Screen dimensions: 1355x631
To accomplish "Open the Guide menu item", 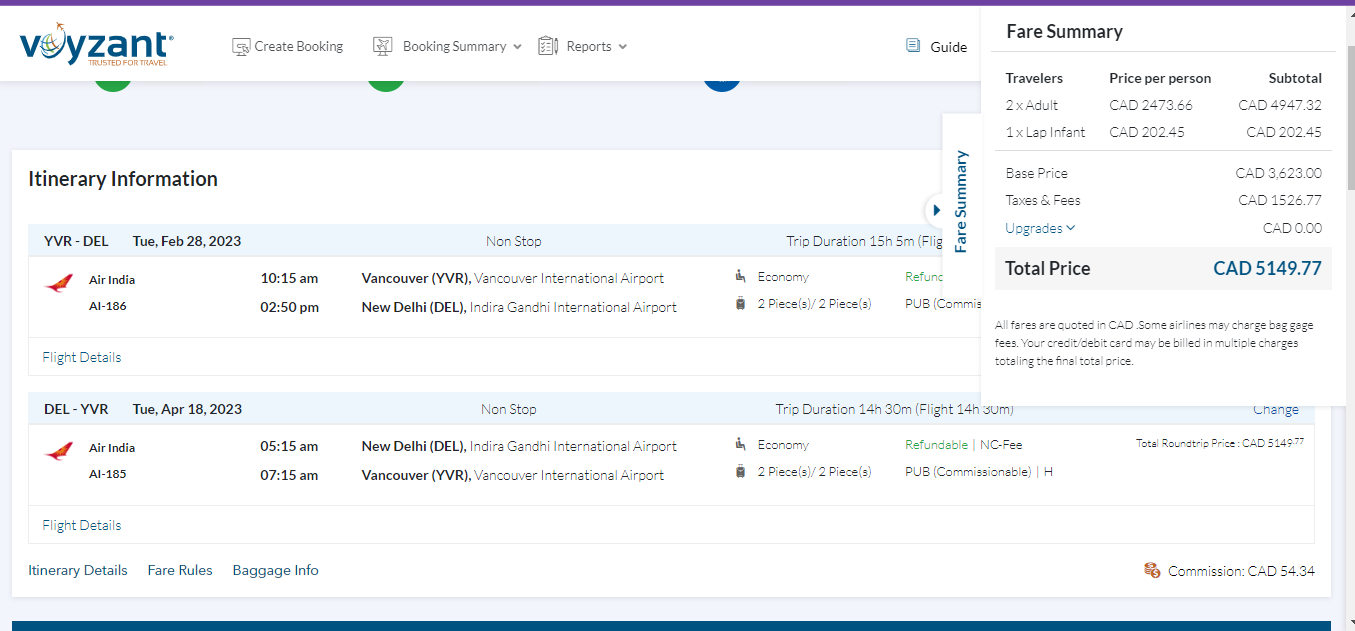I will (948, 47).
